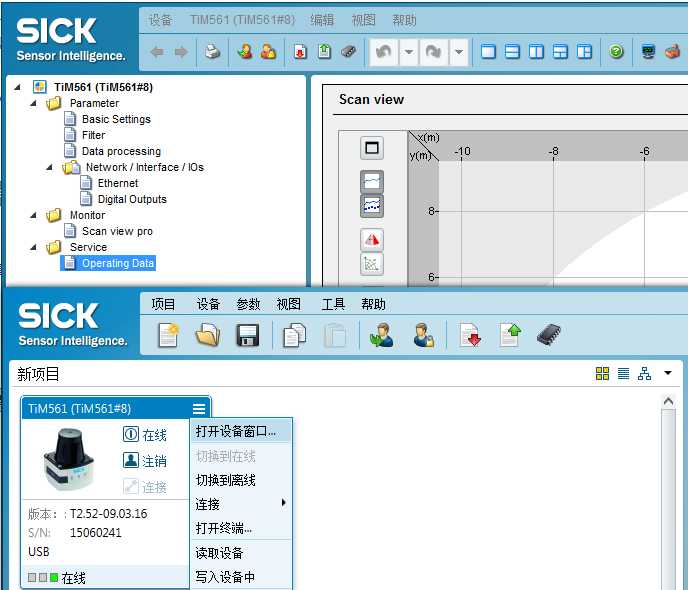Click the undo button in upper toolbar

(x=384, y=52)
